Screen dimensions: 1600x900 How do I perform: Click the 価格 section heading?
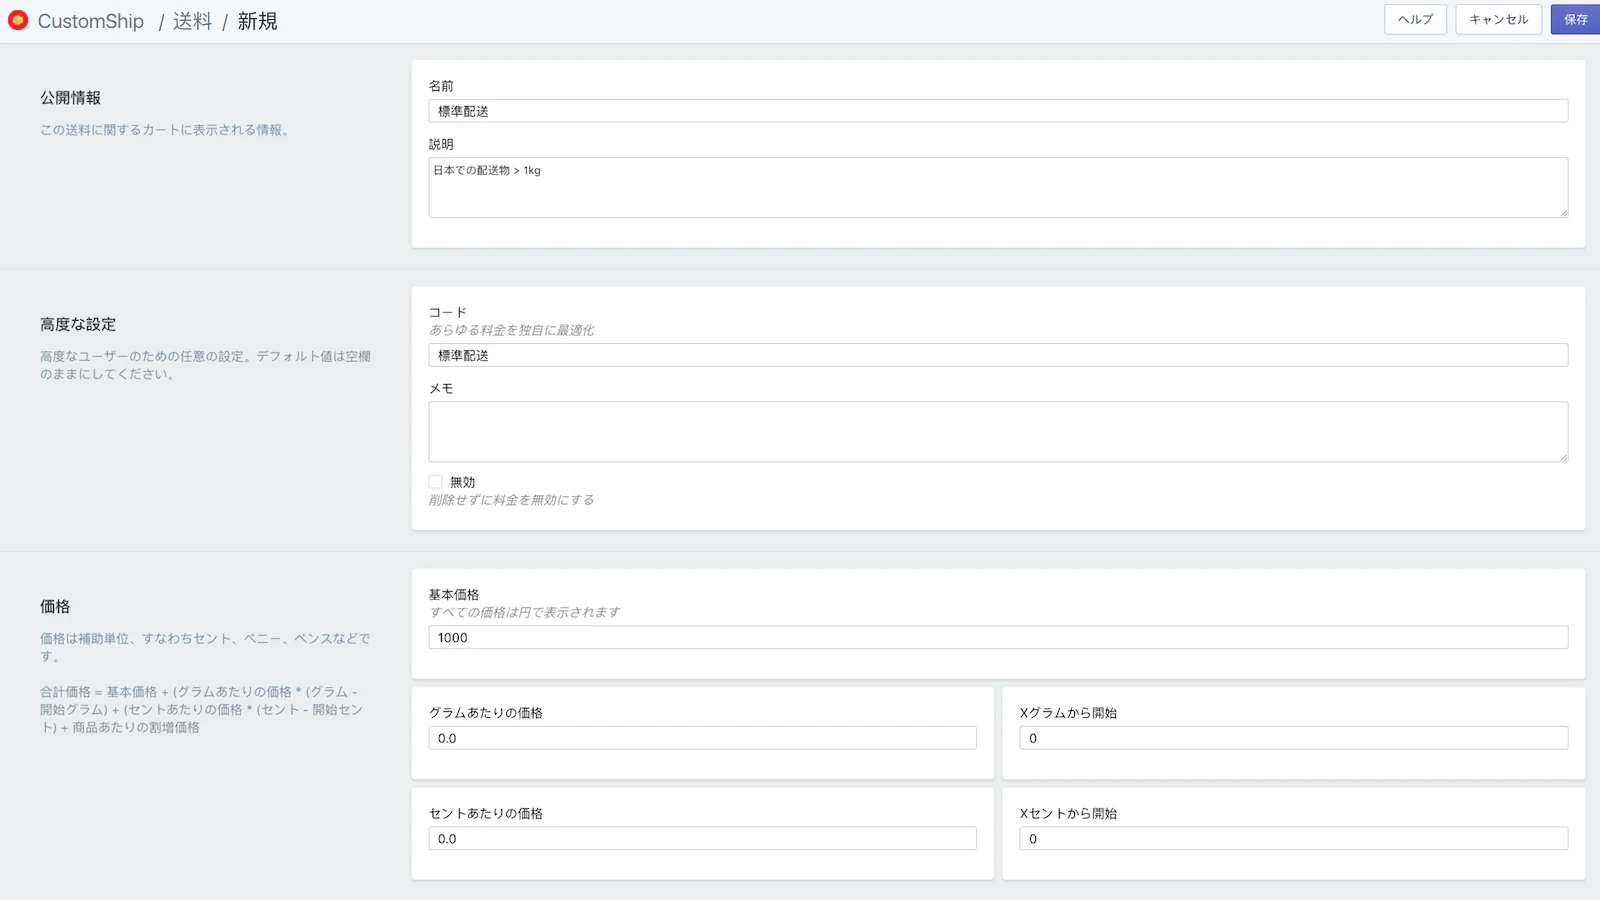point(55,606)
